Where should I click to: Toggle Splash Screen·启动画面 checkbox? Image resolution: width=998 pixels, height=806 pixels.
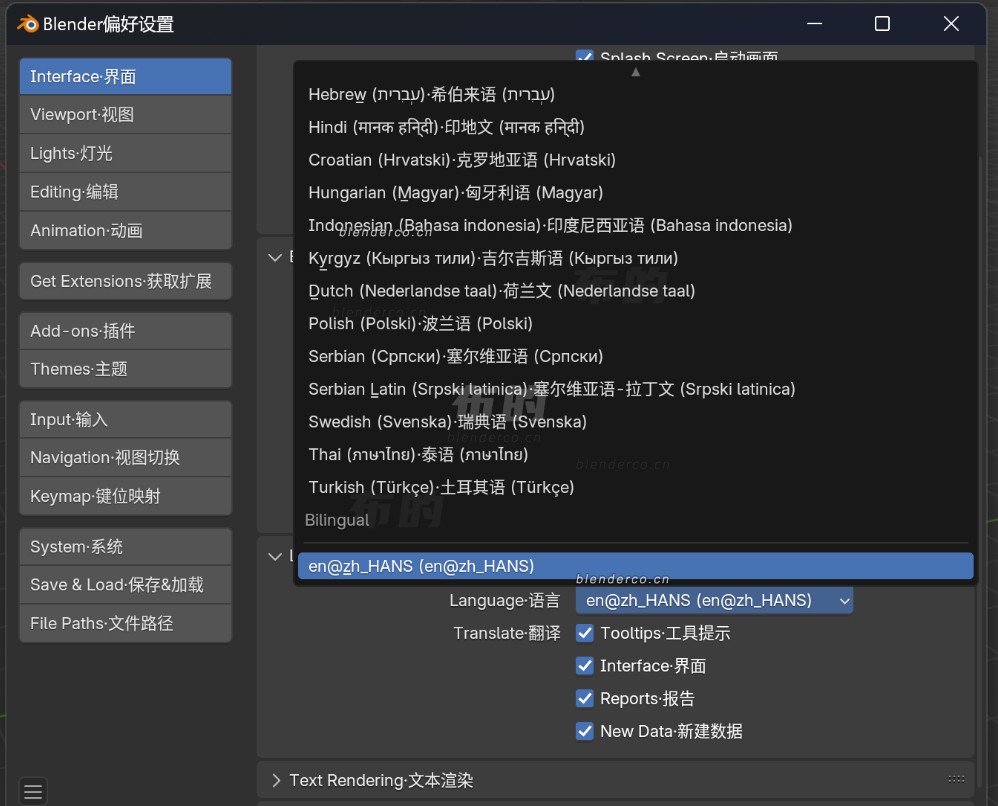[584, 56]
